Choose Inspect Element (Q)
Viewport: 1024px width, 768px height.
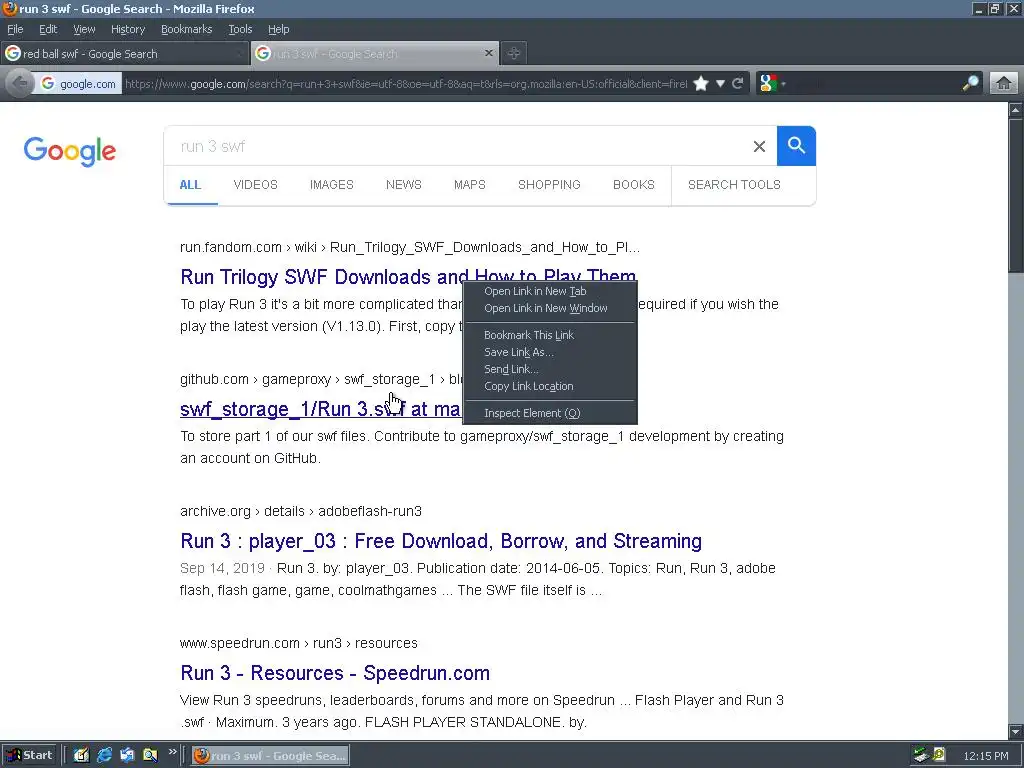(550, 413)
